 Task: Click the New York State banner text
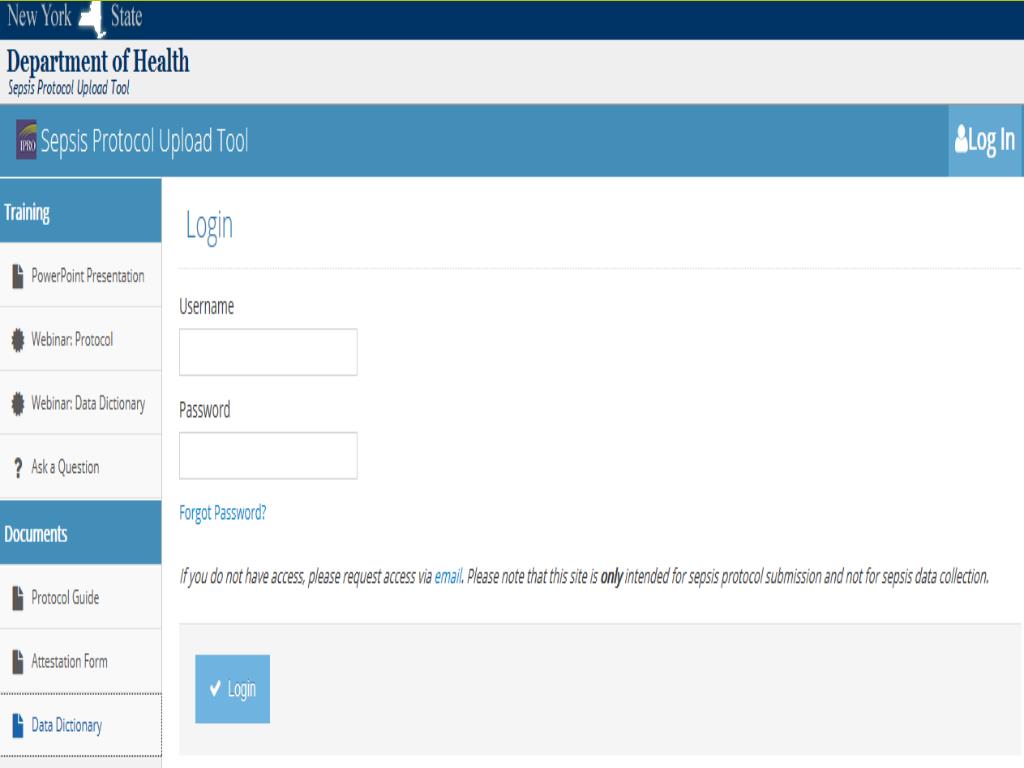pyautogui.click(x=74, y=16)
